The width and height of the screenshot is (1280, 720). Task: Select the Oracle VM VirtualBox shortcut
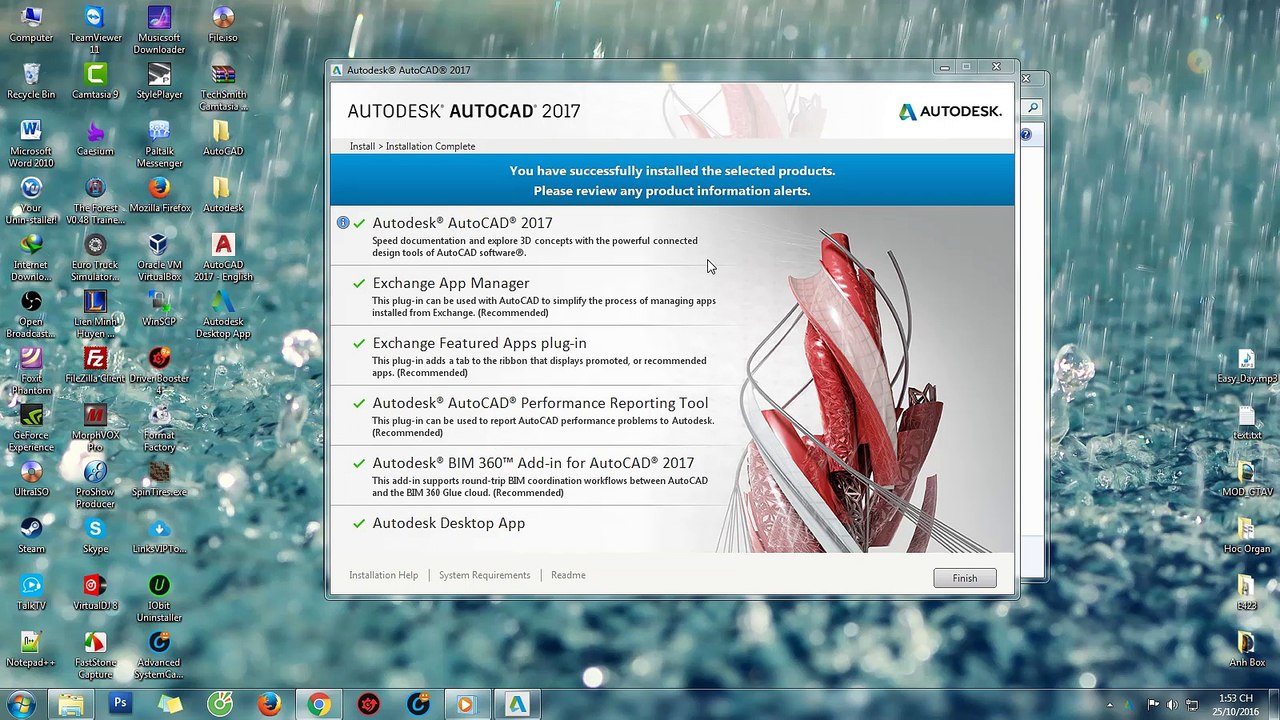(x=159, y=257)
